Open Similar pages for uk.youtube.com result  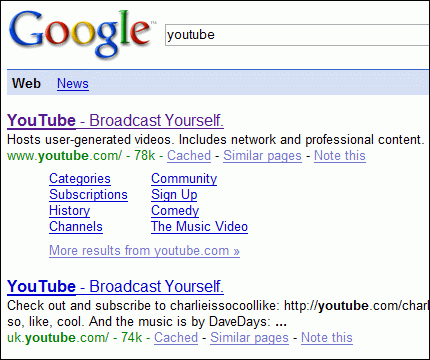[249, 338]
